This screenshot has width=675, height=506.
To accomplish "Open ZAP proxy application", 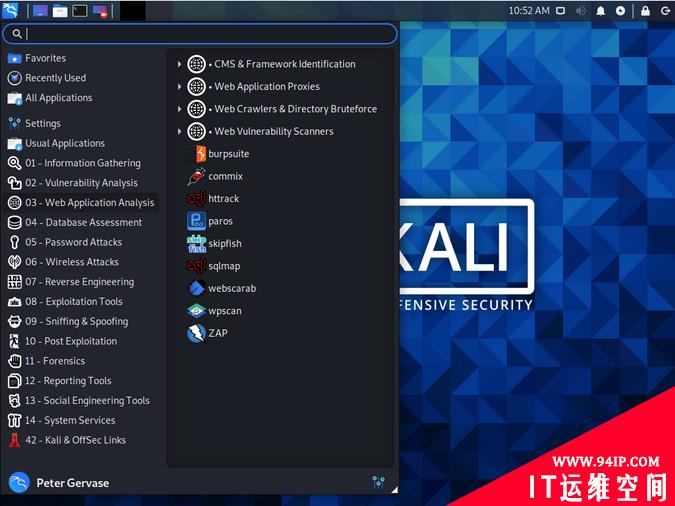I will click(x=207, y=333).
